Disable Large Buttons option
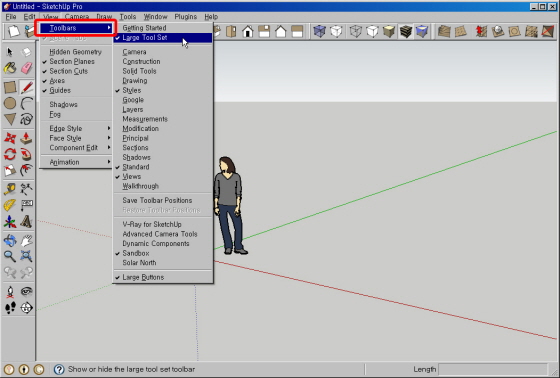The width and height of the screenshot is (560, 378). [163, 277]
